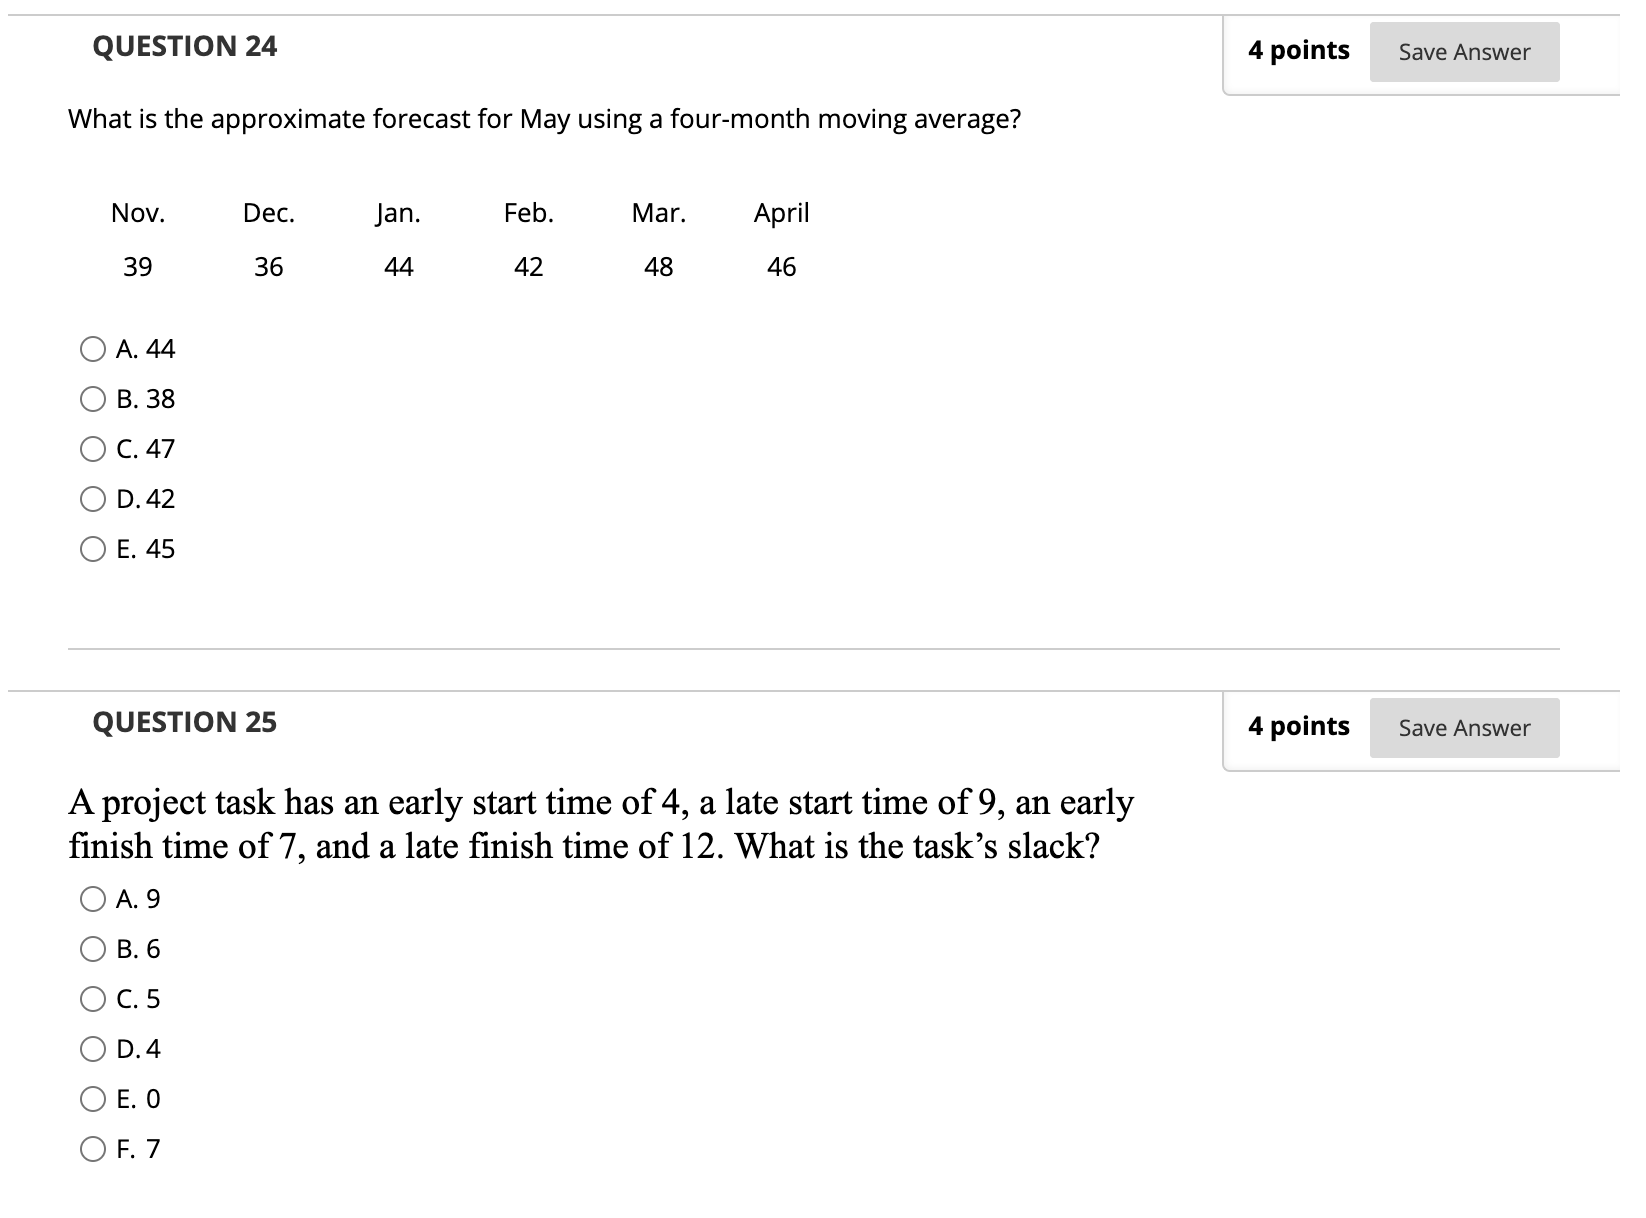The width and height of the screenshot is (1646, 1218).
Task: Select answer C. 5 for Question 25
Action: pyautogui.click(x=92, y=999)
